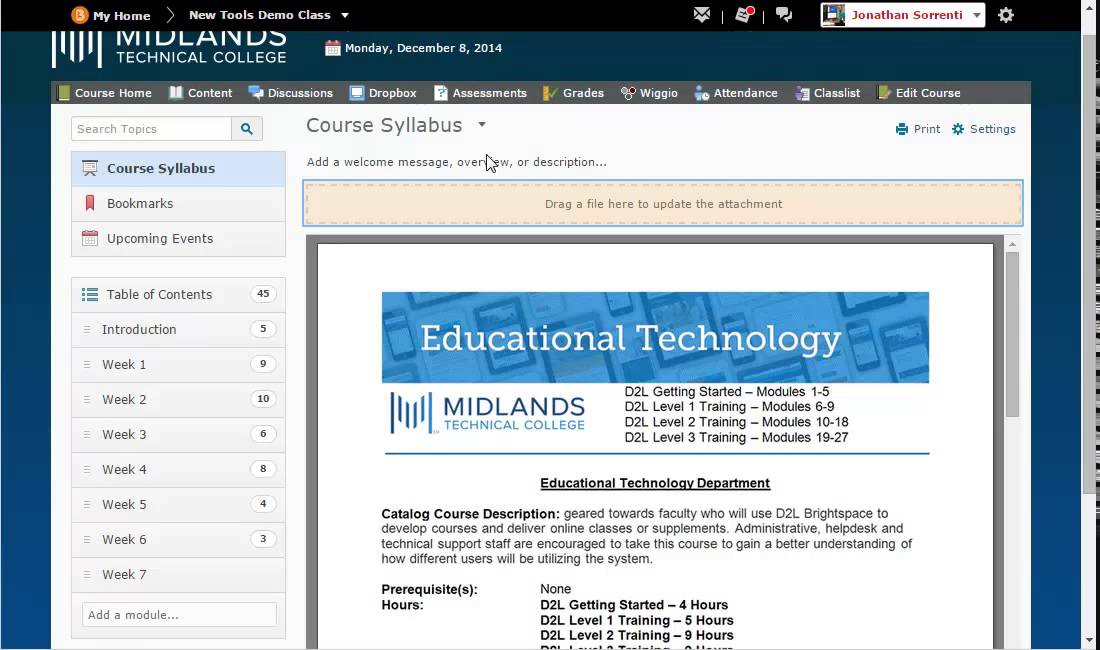Click the Bookmarks ribbon icon
1100x650 pixels.
point(90,203)
